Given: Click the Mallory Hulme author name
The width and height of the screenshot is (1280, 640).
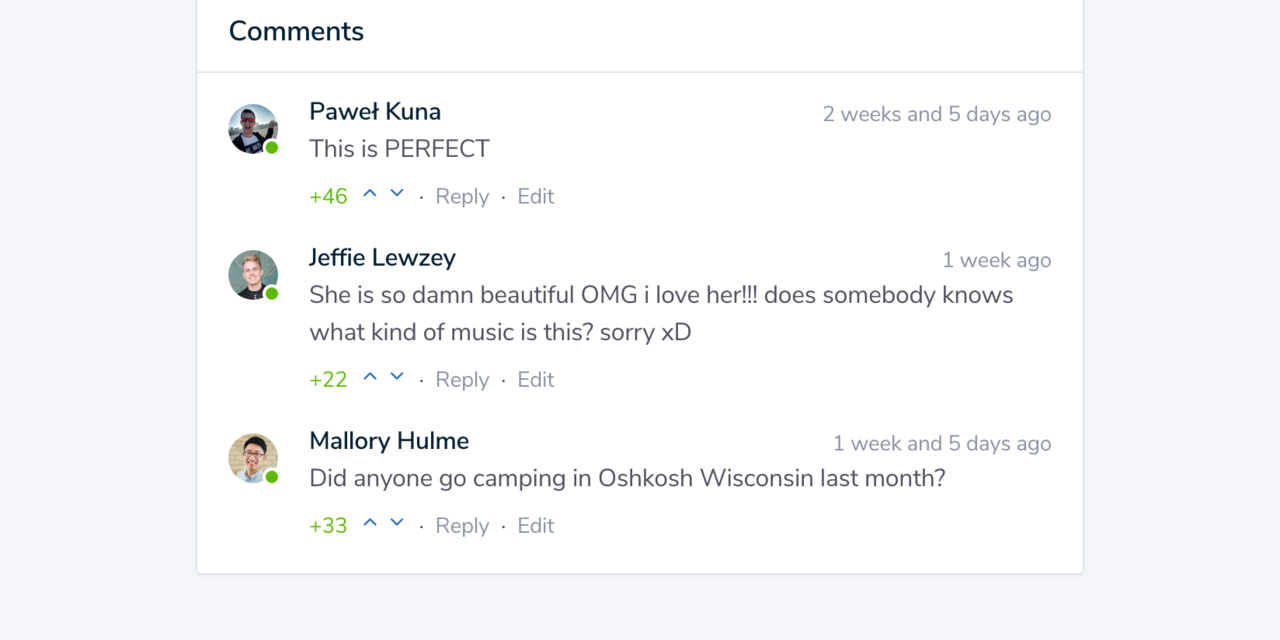Looking at the screenshot, I should point(389,441).
